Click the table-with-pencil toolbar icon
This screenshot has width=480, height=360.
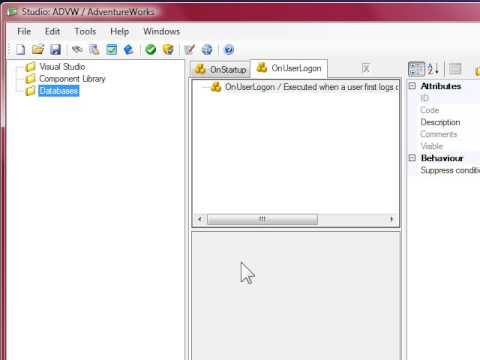(x=94, y=50)
